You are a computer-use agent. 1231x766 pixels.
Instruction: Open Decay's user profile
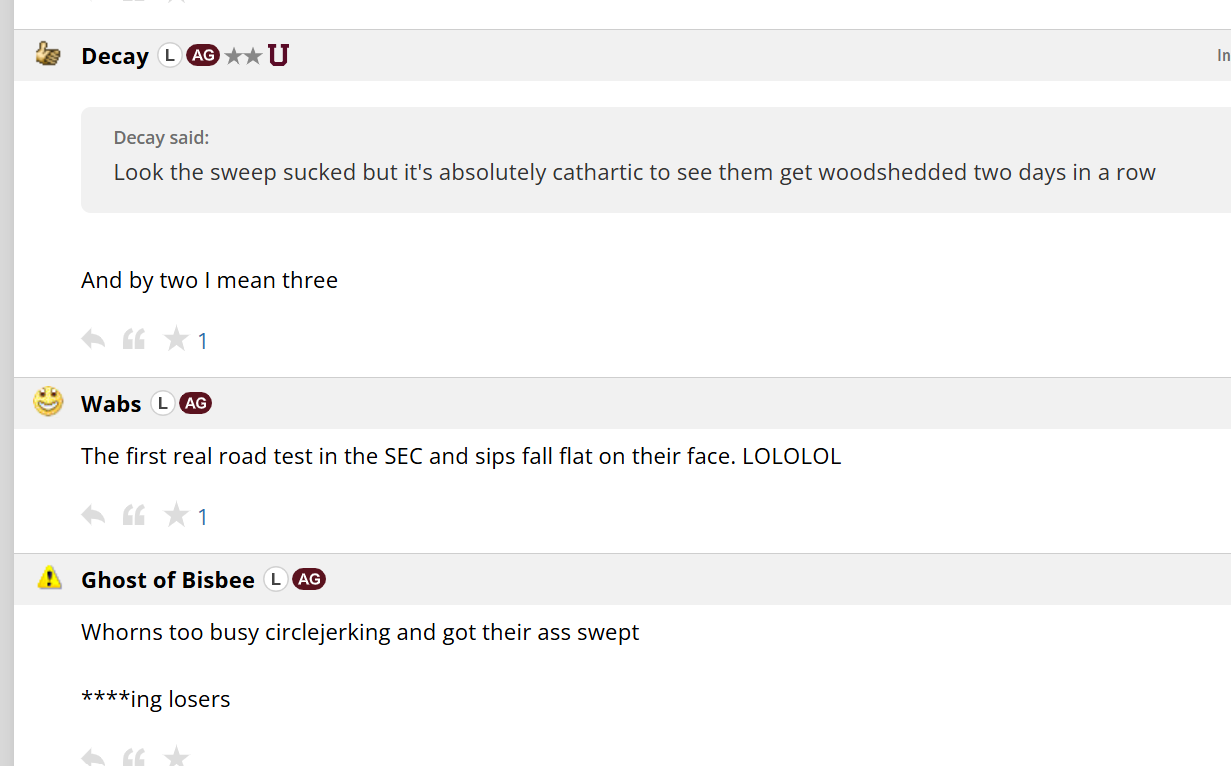tap(115, 56)
